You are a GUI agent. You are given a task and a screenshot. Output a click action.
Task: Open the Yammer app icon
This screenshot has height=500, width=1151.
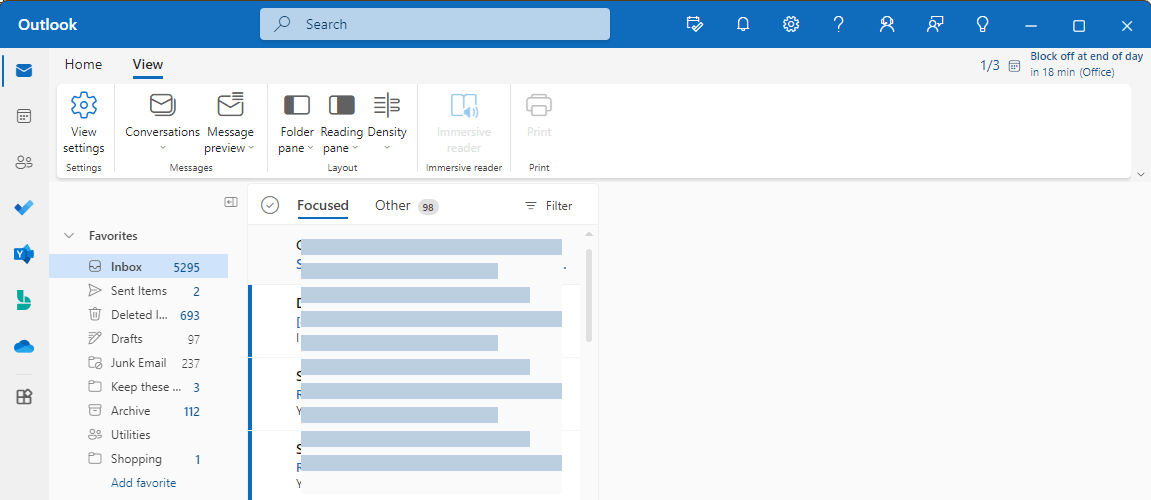24,254
